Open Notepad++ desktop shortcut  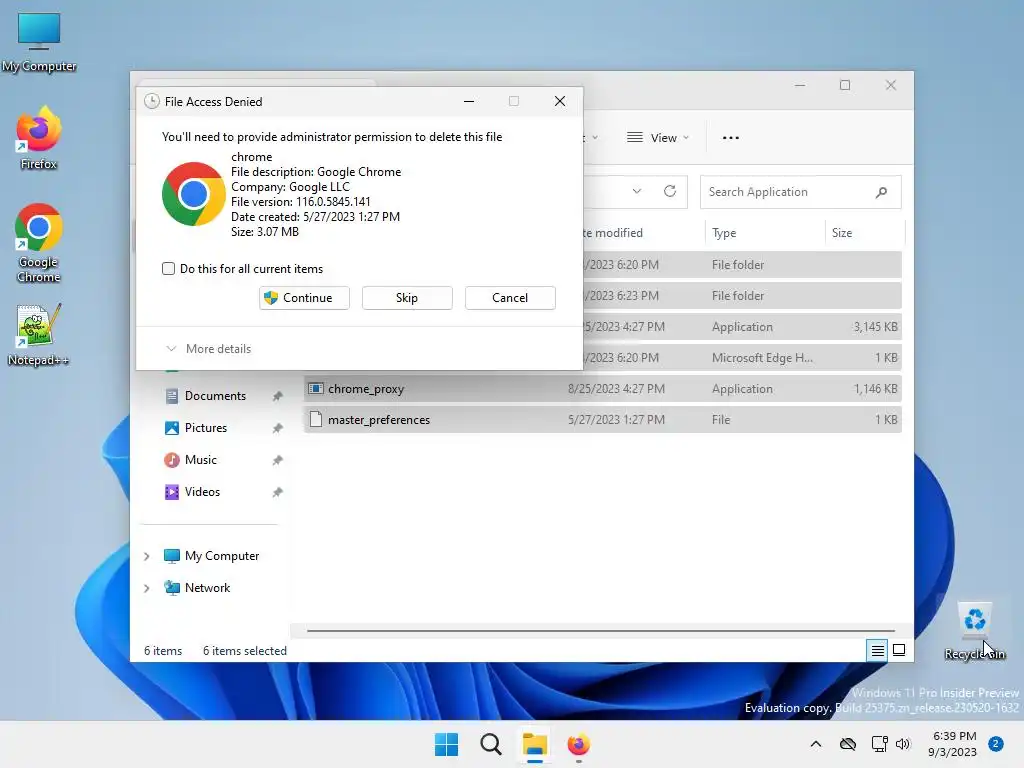click(x=39, y=334)
